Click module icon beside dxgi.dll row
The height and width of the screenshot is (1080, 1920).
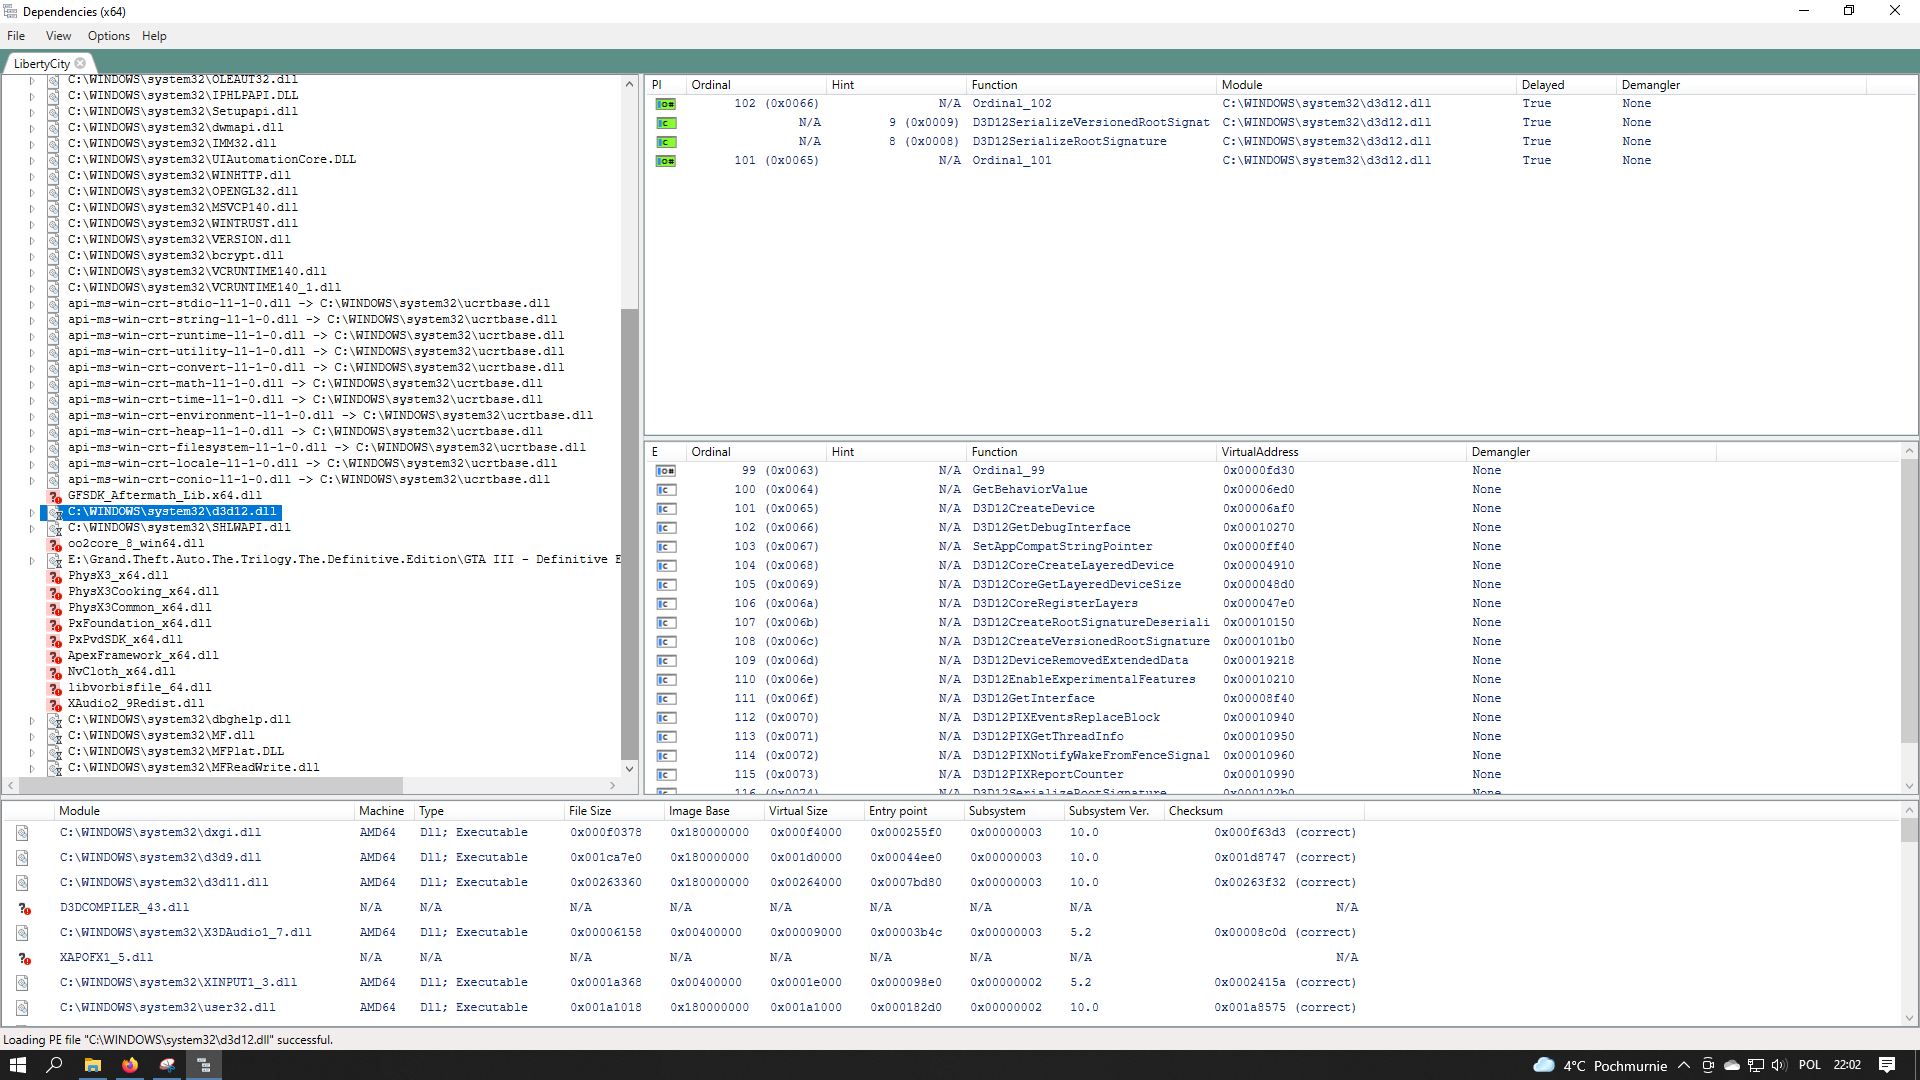coord(22,833)
